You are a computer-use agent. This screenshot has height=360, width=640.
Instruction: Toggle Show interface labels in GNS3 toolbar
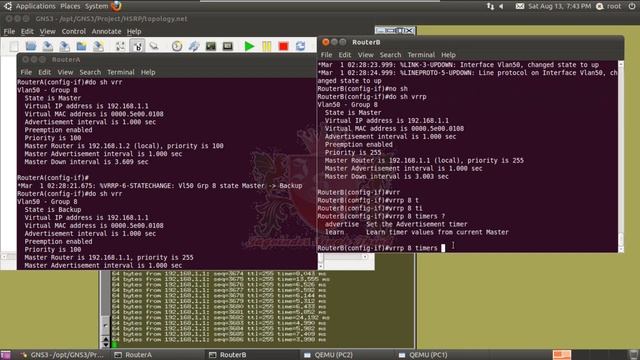click(x=120, y=46)
